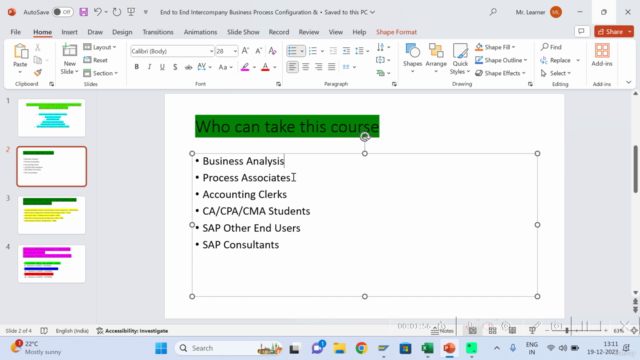Increase list indent level
Viewport: 640px width, 360px height.
click(x=346, y=51)
